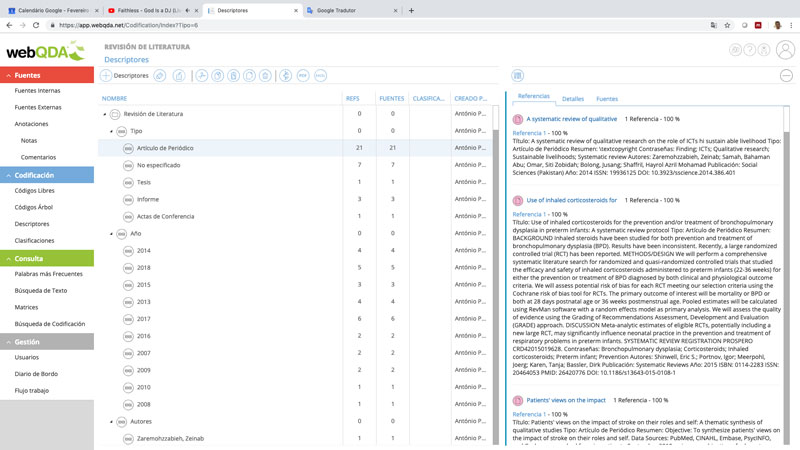Collapse the Año tree node
Screen dimensions: 800x450
pyautogui.click(x=112, y=234)
